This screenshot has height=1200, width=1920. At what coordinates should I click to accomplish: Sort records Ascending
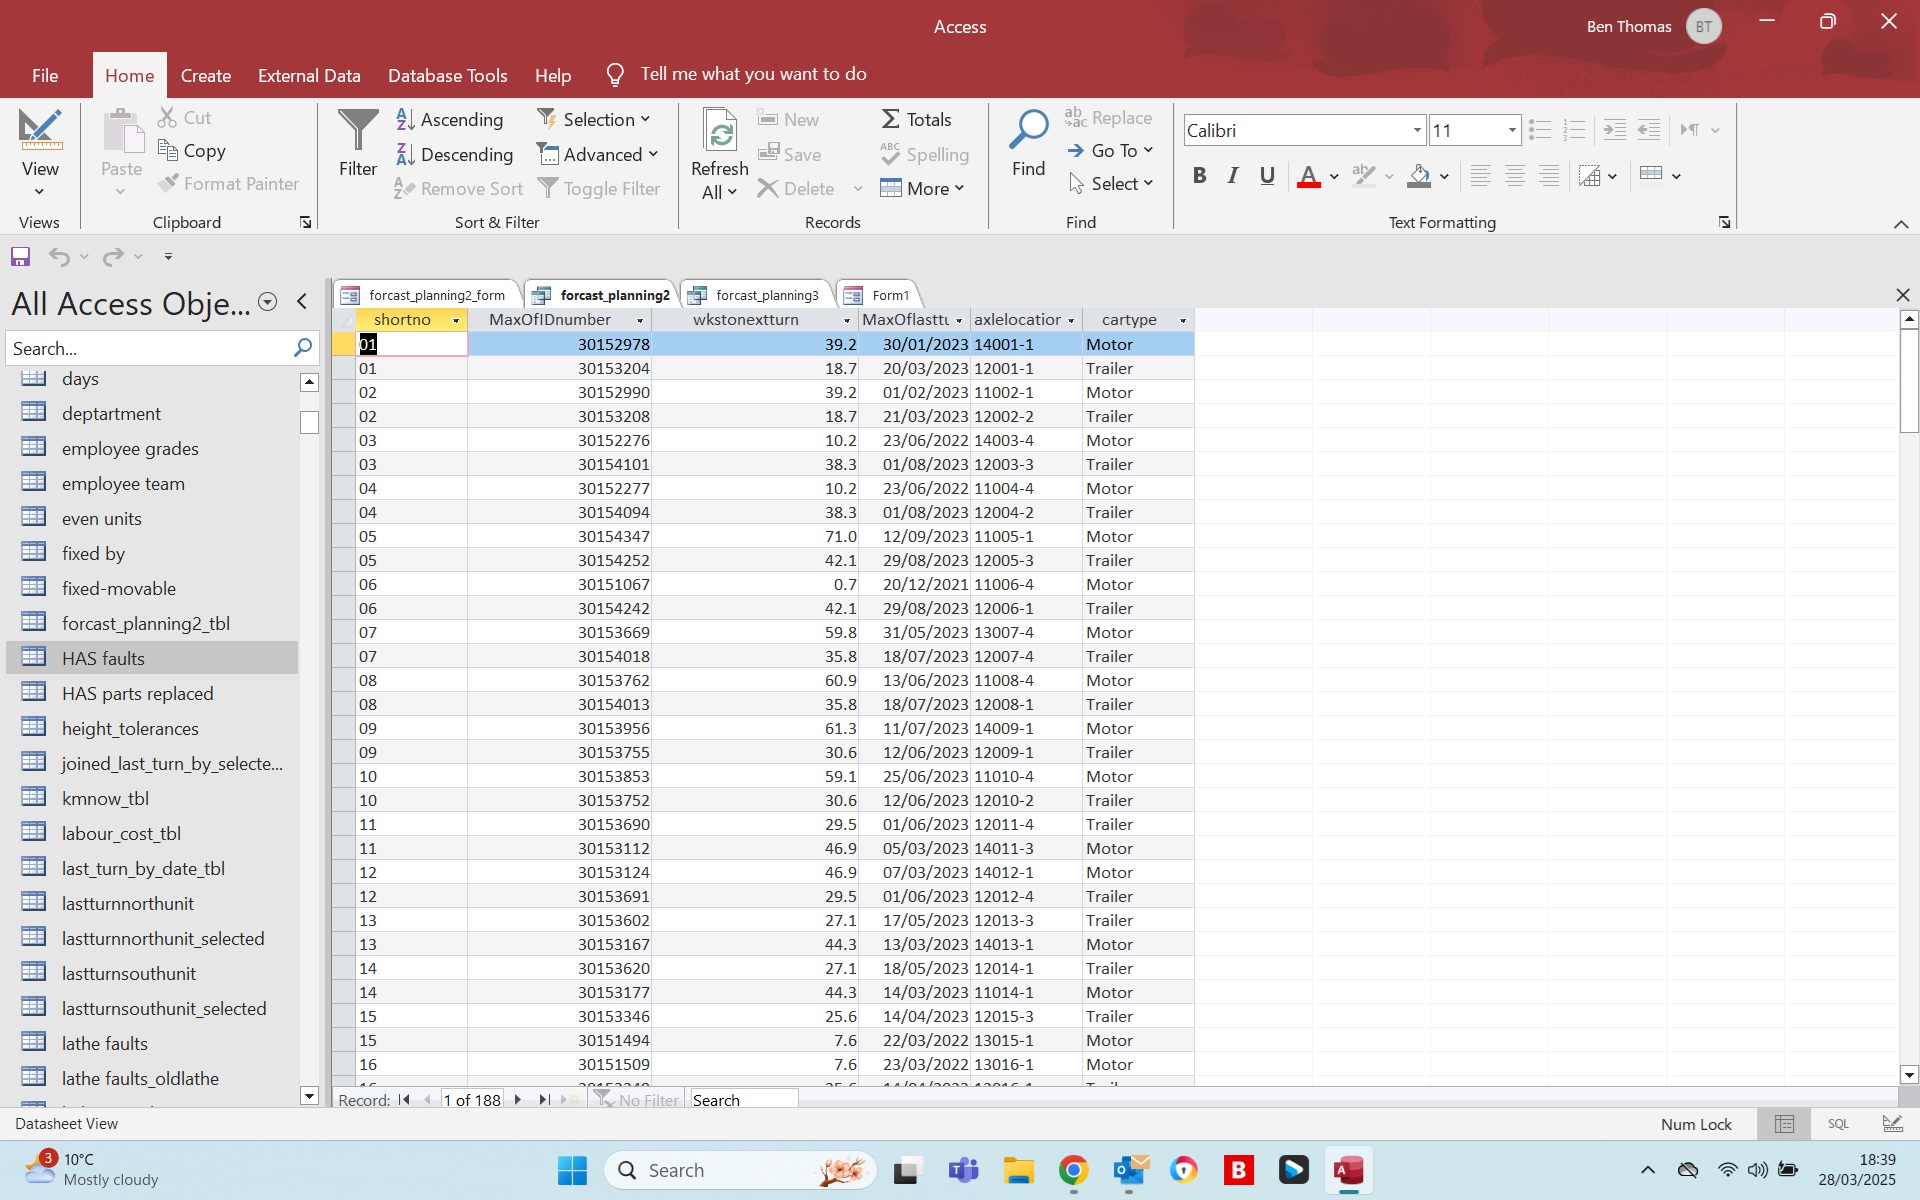coord(450,120)
